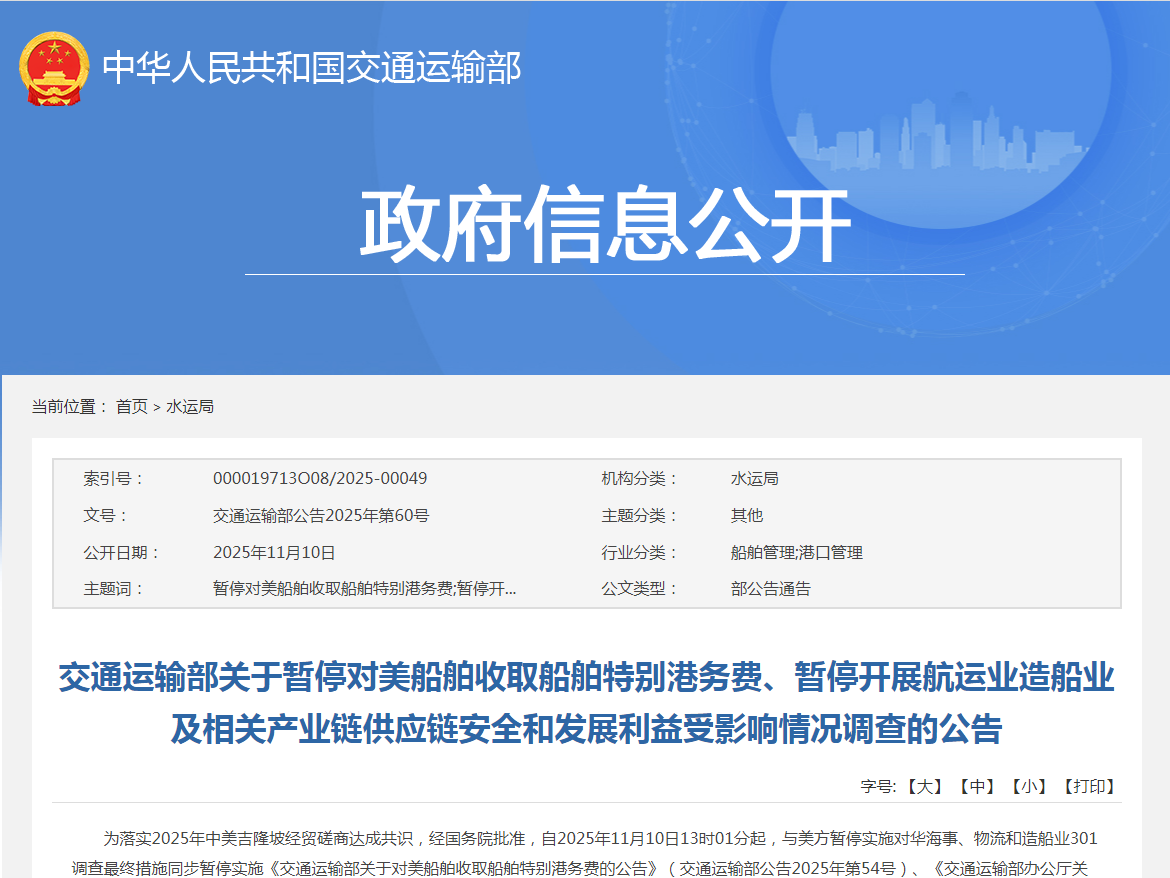Set font size to 【大】
1170x878 pixels.
[925, 786]
